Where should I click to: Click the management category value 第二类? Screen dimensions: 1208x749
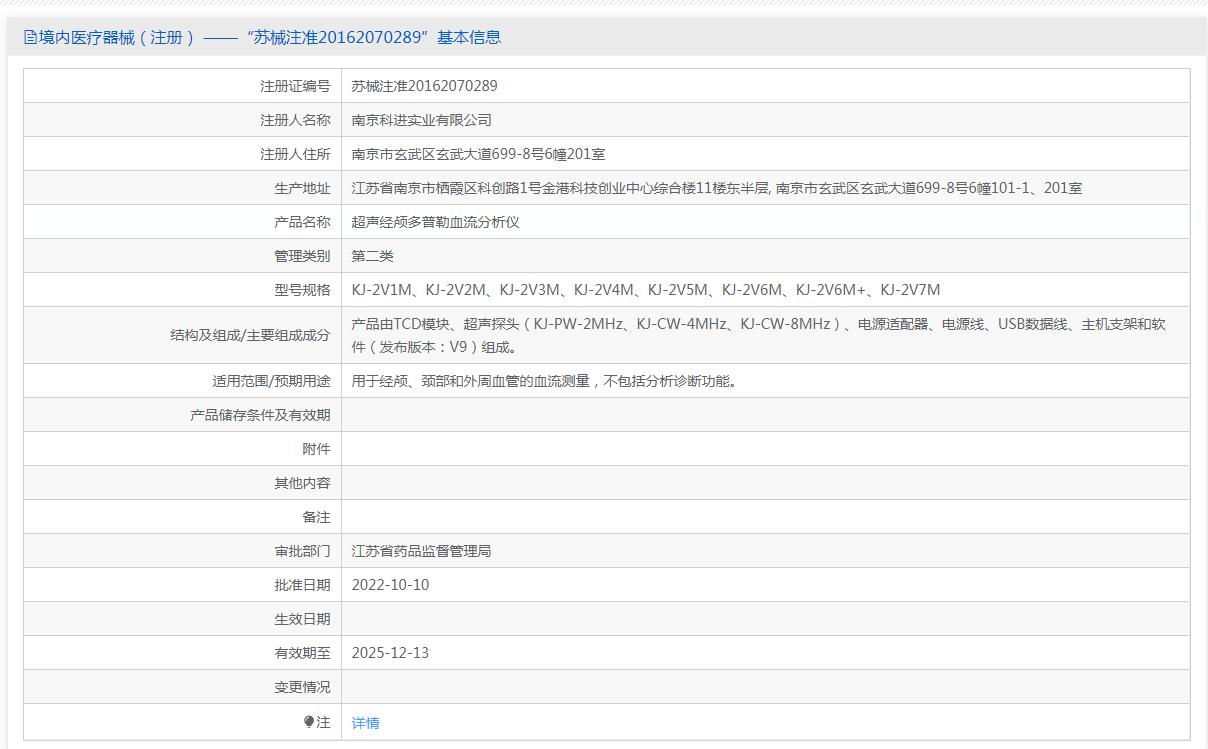[x=372, y=256]
